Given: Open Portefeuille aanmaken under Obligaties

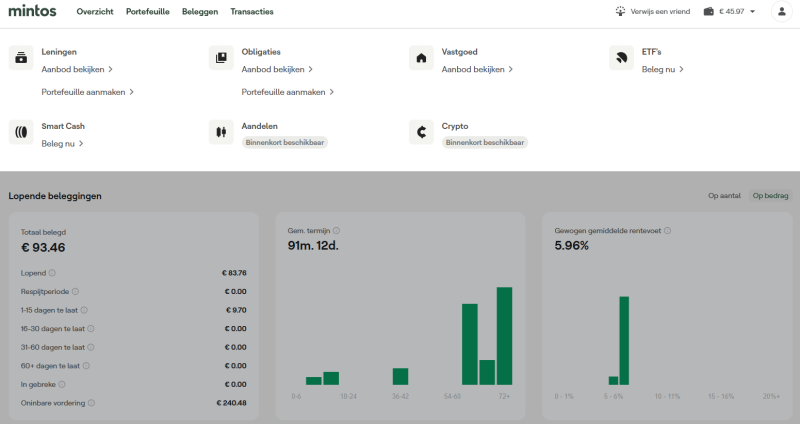Looking at the screenshot, I should [287, 92].
